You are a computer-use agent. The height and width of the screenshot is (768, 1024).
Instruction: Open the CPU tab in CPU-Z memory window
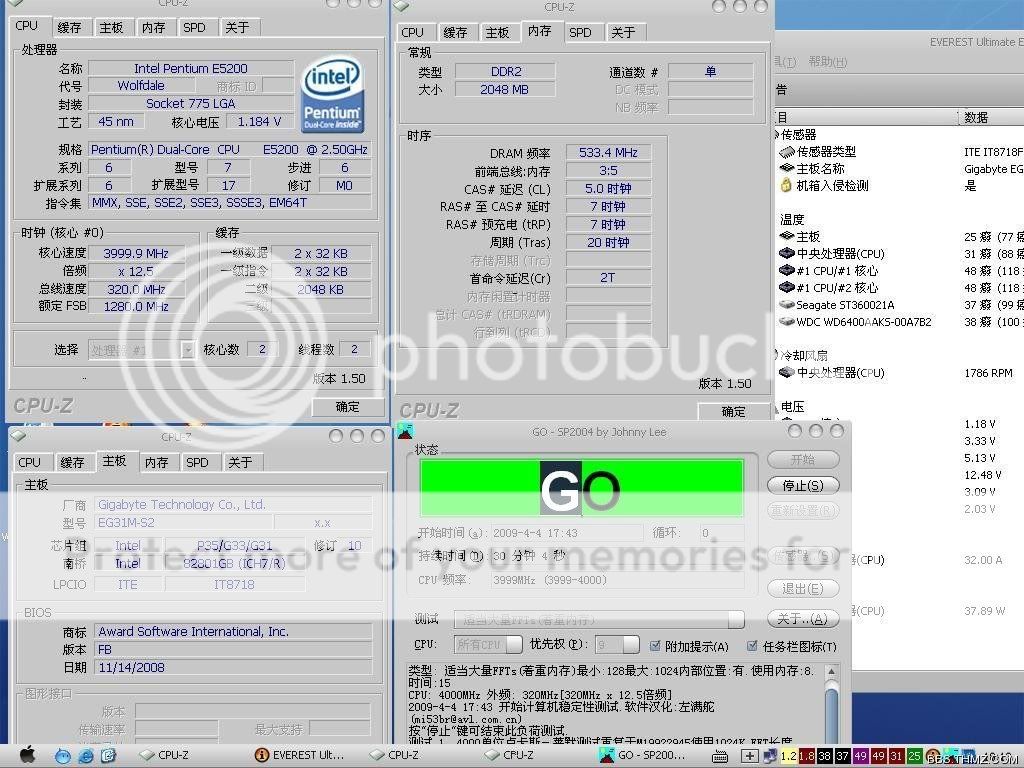coord(412,32)
